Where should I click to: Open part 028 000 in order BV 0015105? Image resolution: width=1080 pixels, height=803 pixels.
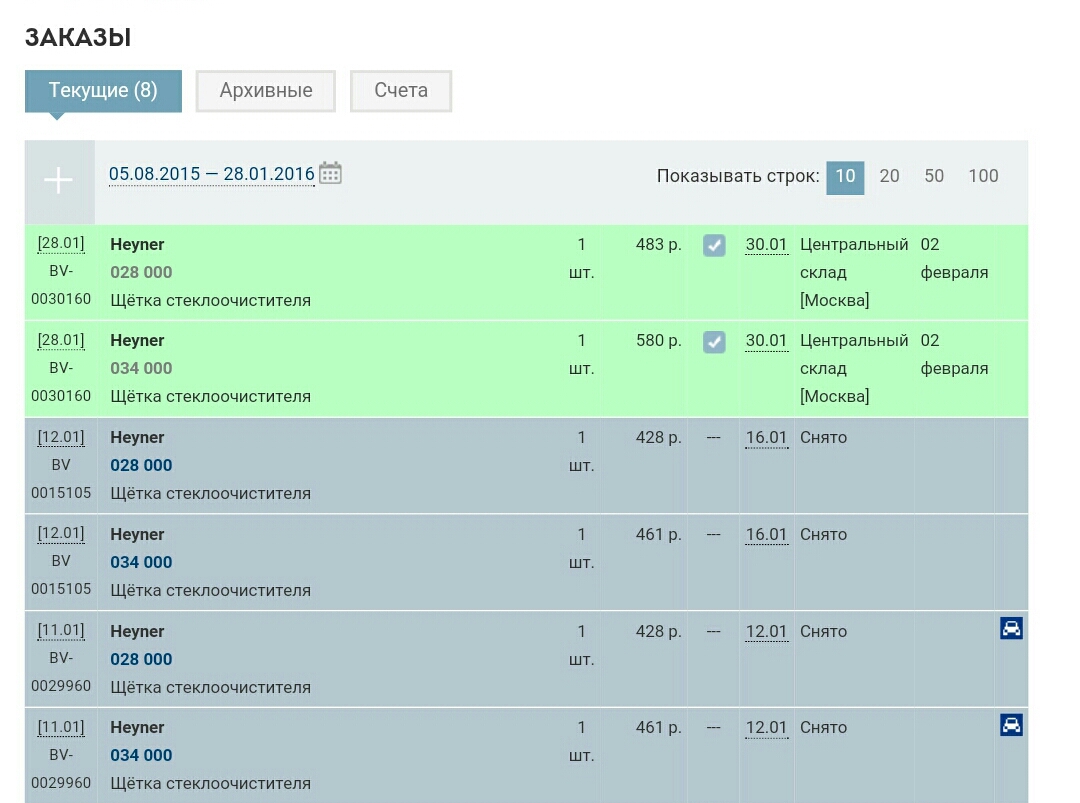[x=141, y=465]
